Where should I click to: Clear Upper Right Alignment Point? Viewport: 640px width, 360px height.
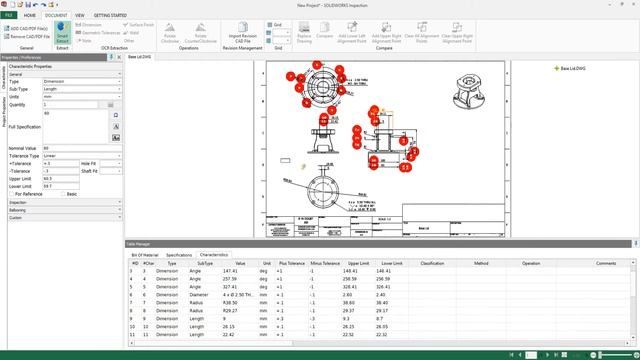457,33
